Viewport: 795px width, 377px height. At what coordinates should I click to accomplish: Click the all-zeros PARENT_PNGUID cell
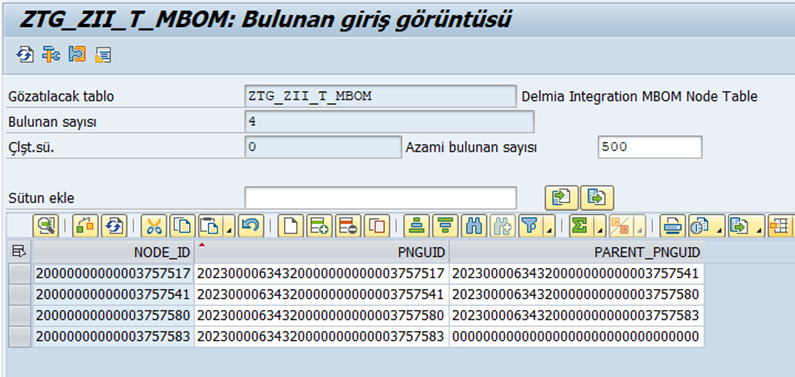click(576, 336)
